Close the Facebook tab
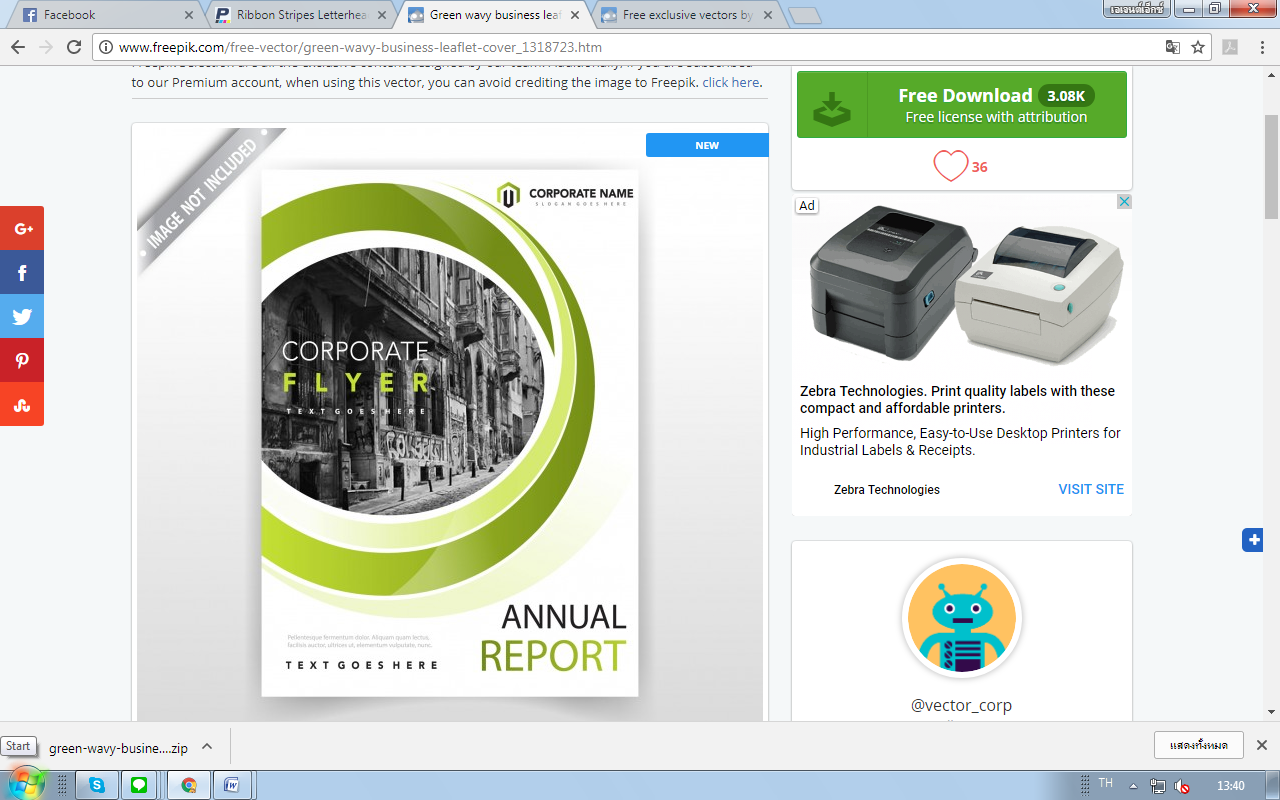The width and height of the screenshot is (1280, 800). (x=189, y=16)
